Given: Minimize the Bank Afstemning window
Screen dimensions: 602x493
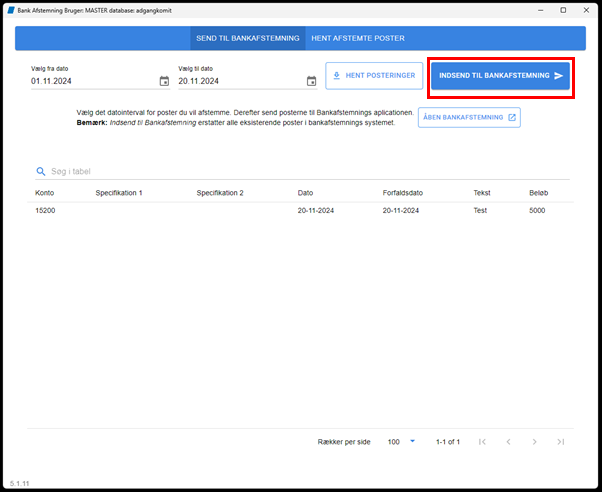Looking at the screenshot, I should (541, 10).
